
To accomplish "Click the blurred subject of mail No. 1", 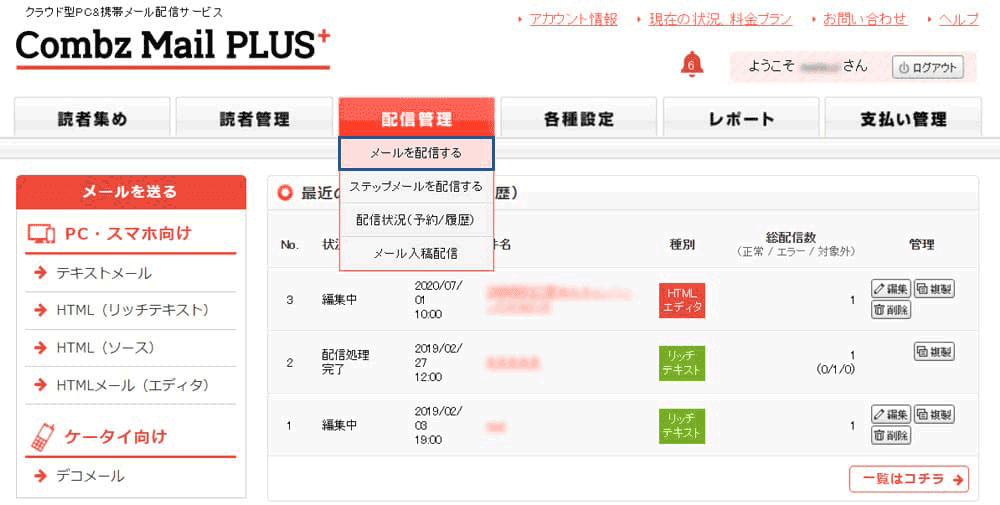I will tap(496, 426).
